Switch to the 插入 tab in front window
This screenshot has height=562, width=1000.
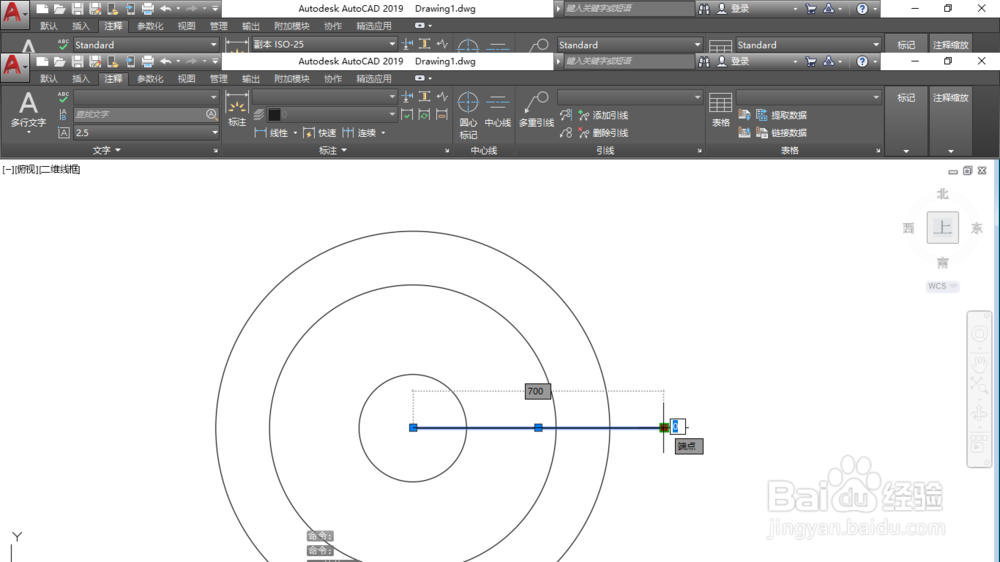click(81, 78)
